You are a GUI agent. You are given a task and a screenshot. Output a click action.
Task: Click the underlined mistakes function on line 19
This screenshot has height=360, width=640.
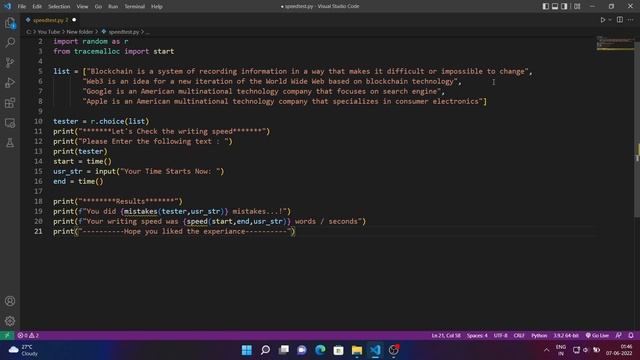point(140,211)
